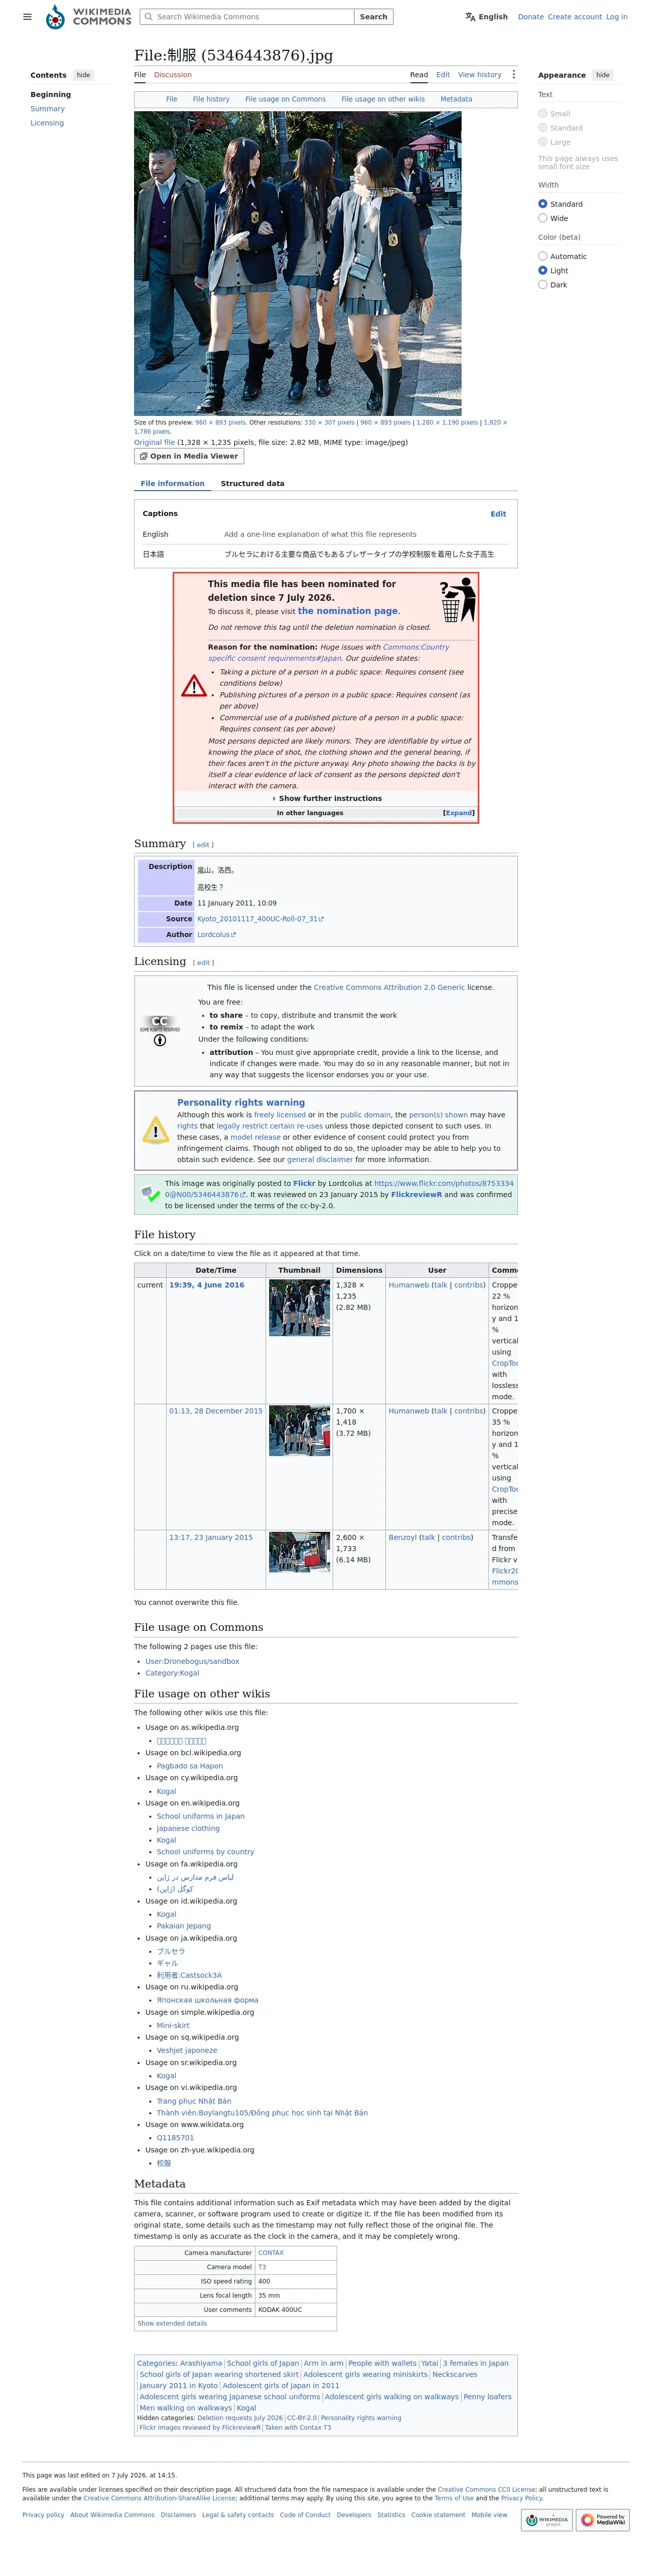The image size is (652, 2576).
Task: Open the 28 December 2015 thumbnail
Action: point(299,1431)
